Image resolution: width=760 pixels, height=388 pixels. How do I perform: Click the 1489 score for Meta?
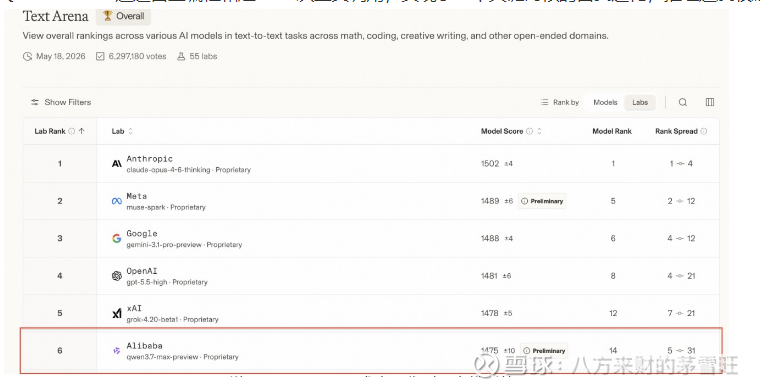click(490, 201)
